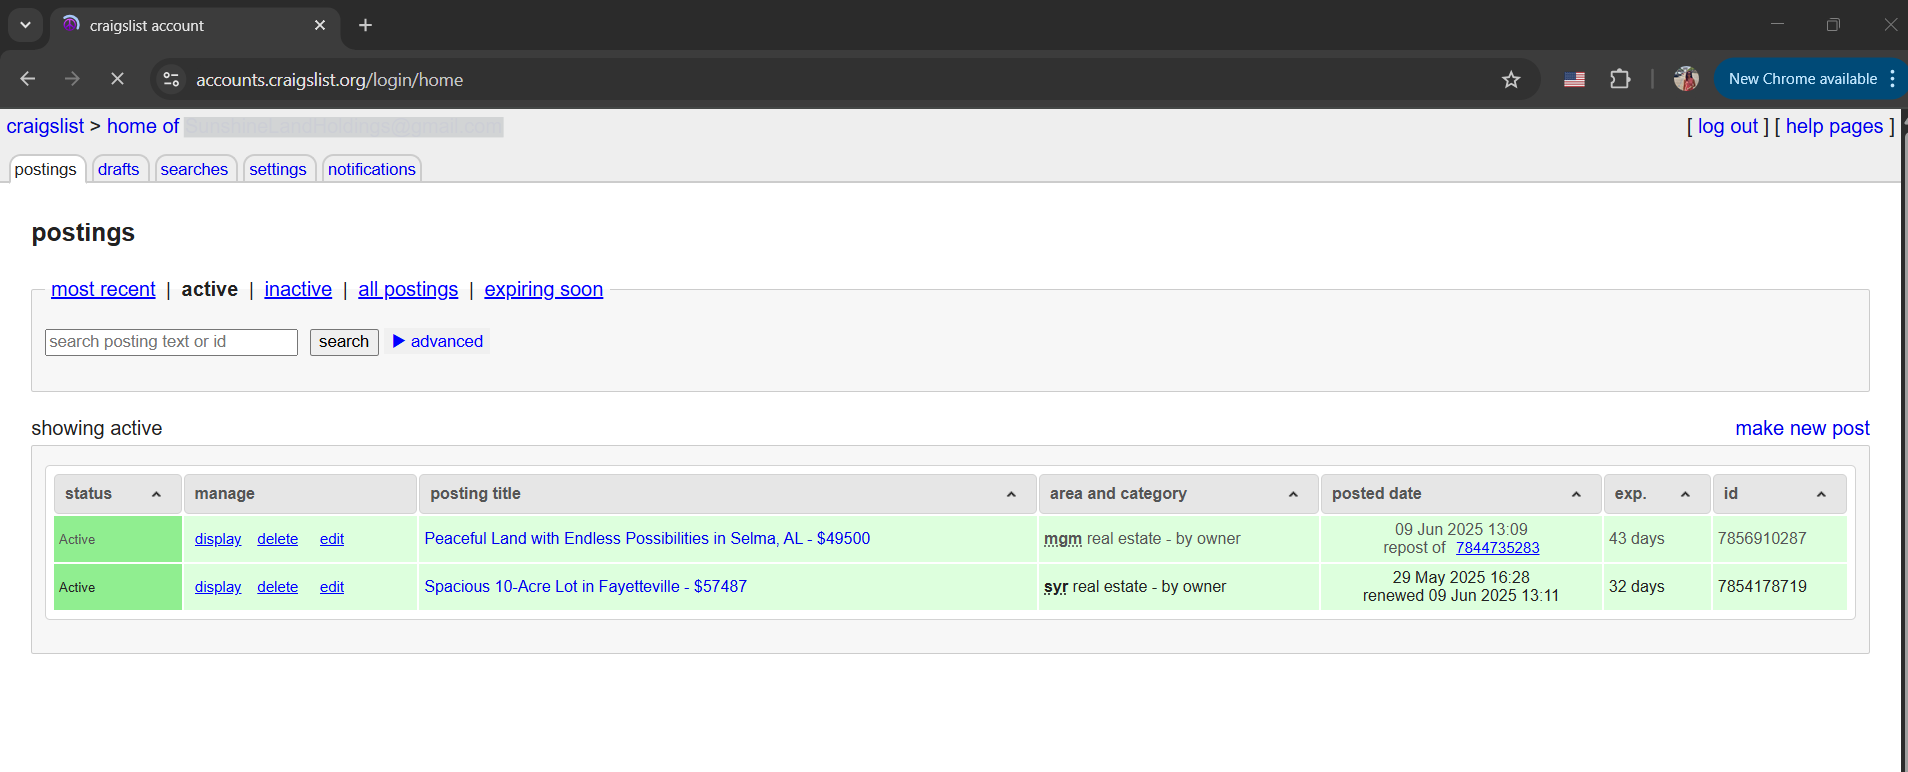
Task: Open Peaceful Land with Endless Possibilities posting title
Action: pyautogui.click(x=647, y=538)
